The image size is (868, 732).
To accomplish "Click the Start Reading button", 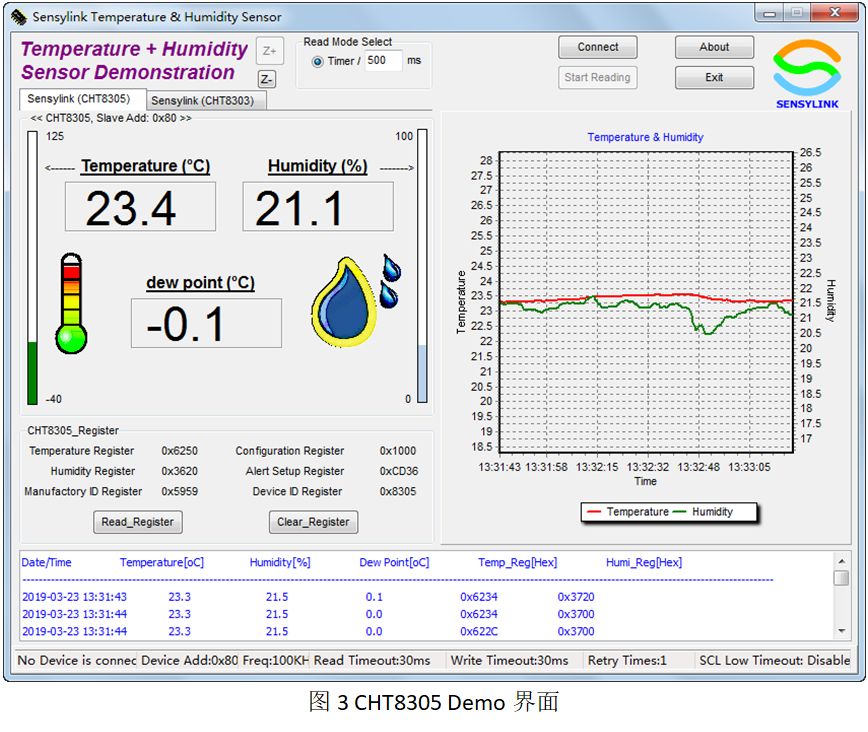I will pyautogui.click(x=597, y=78).
